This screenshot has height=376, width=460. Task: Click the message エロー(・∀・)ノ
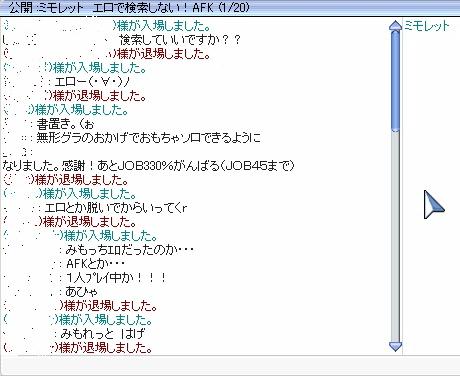tap(92, 82)
